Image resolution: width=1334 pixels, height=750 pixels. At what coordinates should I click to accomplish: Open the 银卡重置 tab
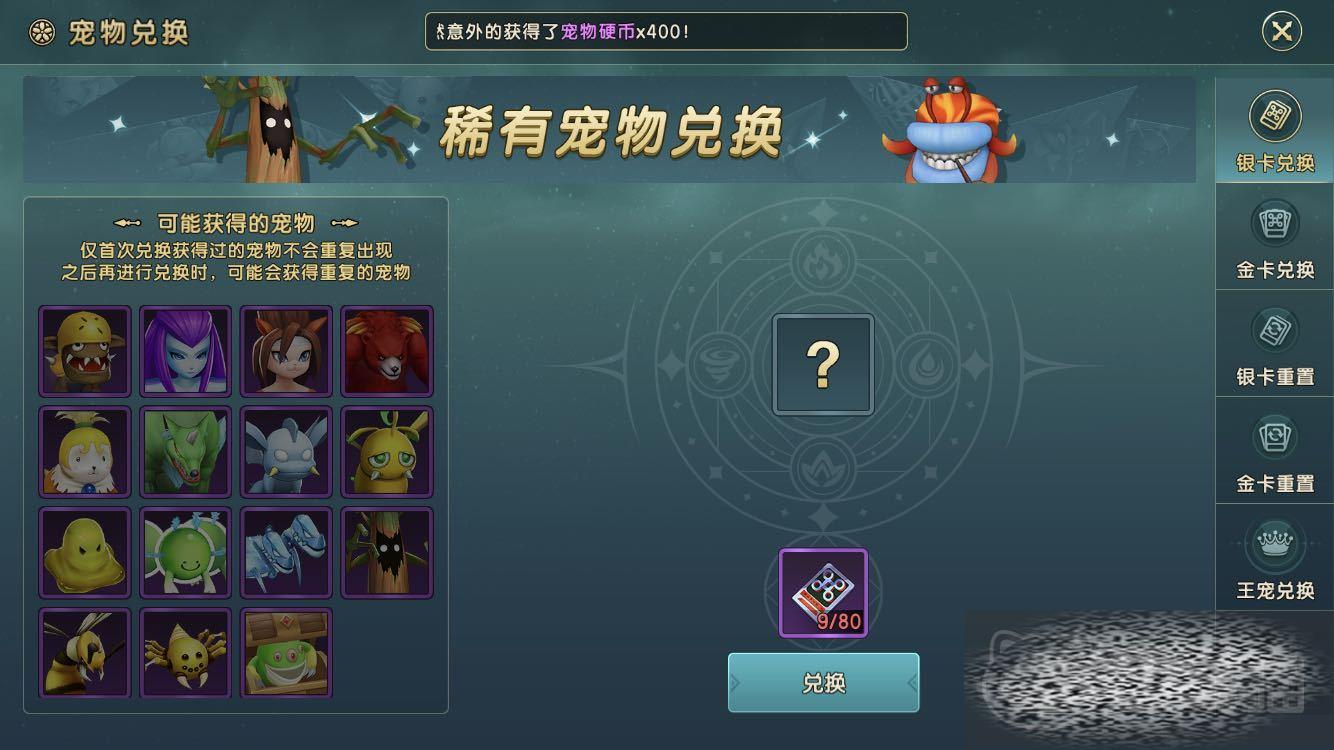[x=1275, y=345]
